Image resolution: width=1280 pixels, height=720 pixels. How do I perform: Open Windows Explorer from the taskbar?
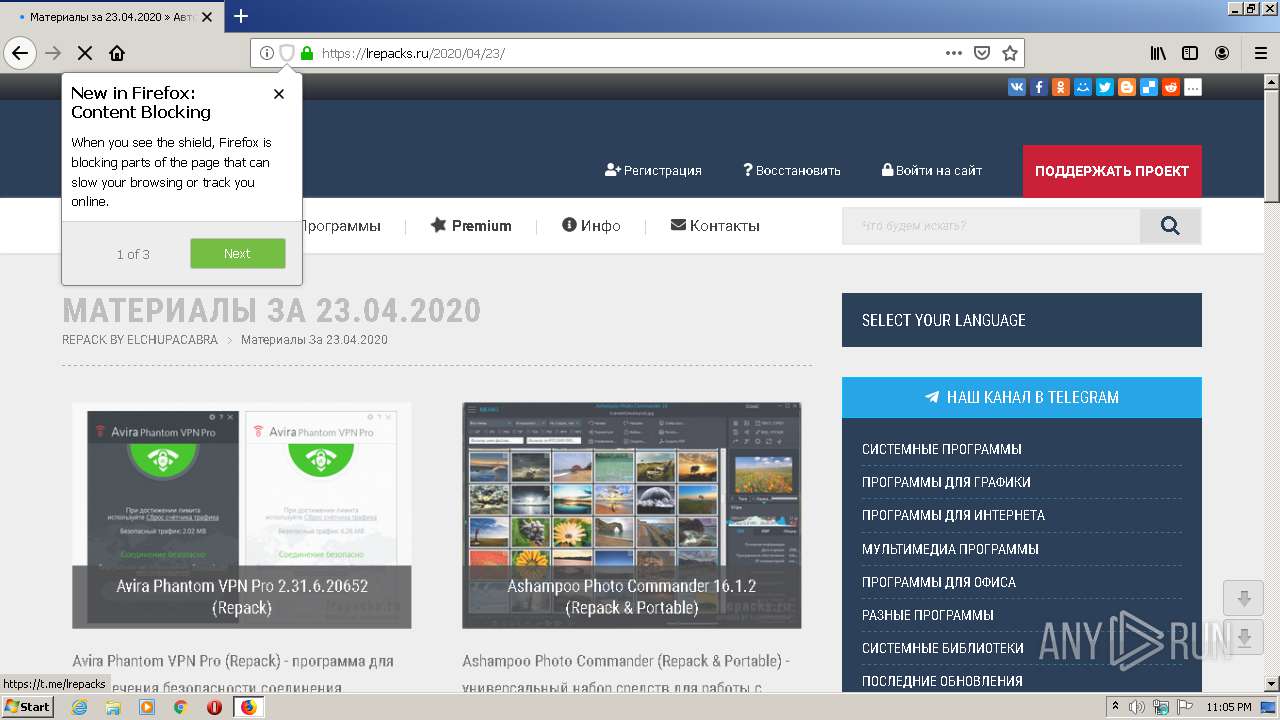tap(113, 707)
